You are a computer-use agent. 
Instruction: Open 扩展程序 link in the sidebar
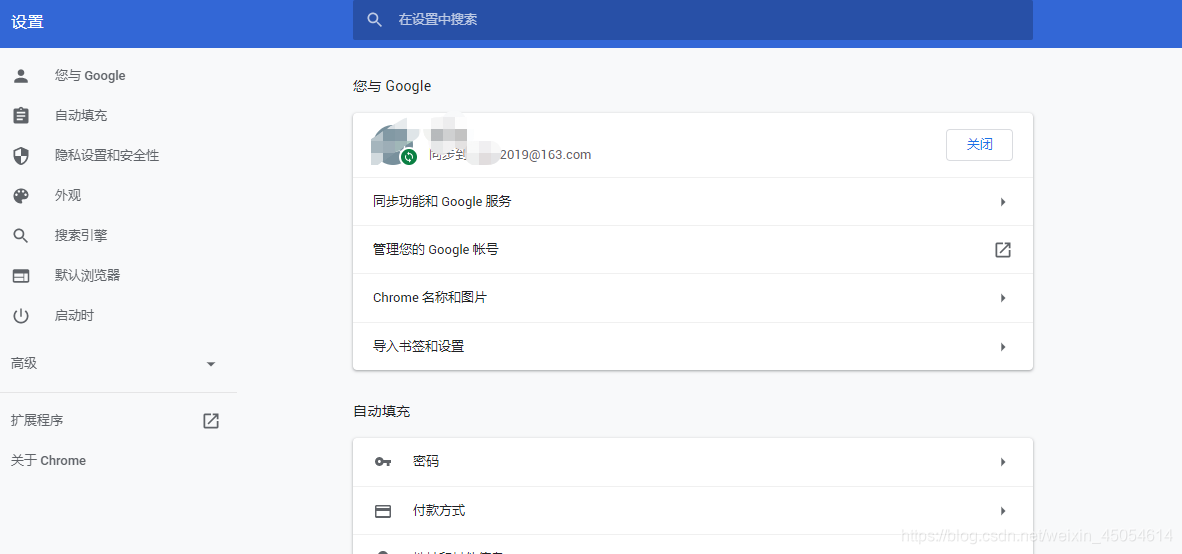pyautogui.click(x=37, y=421)
